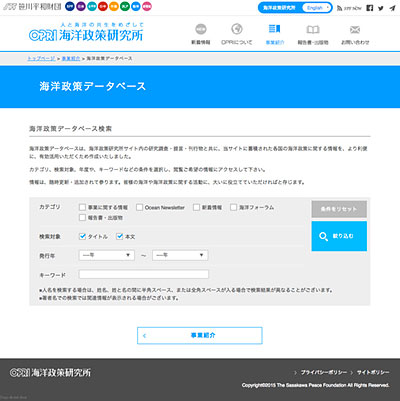Image resolution: width=400 pixels, height=401 pixels.
Task: Click the 絞り込む search button
Action: 339,236
